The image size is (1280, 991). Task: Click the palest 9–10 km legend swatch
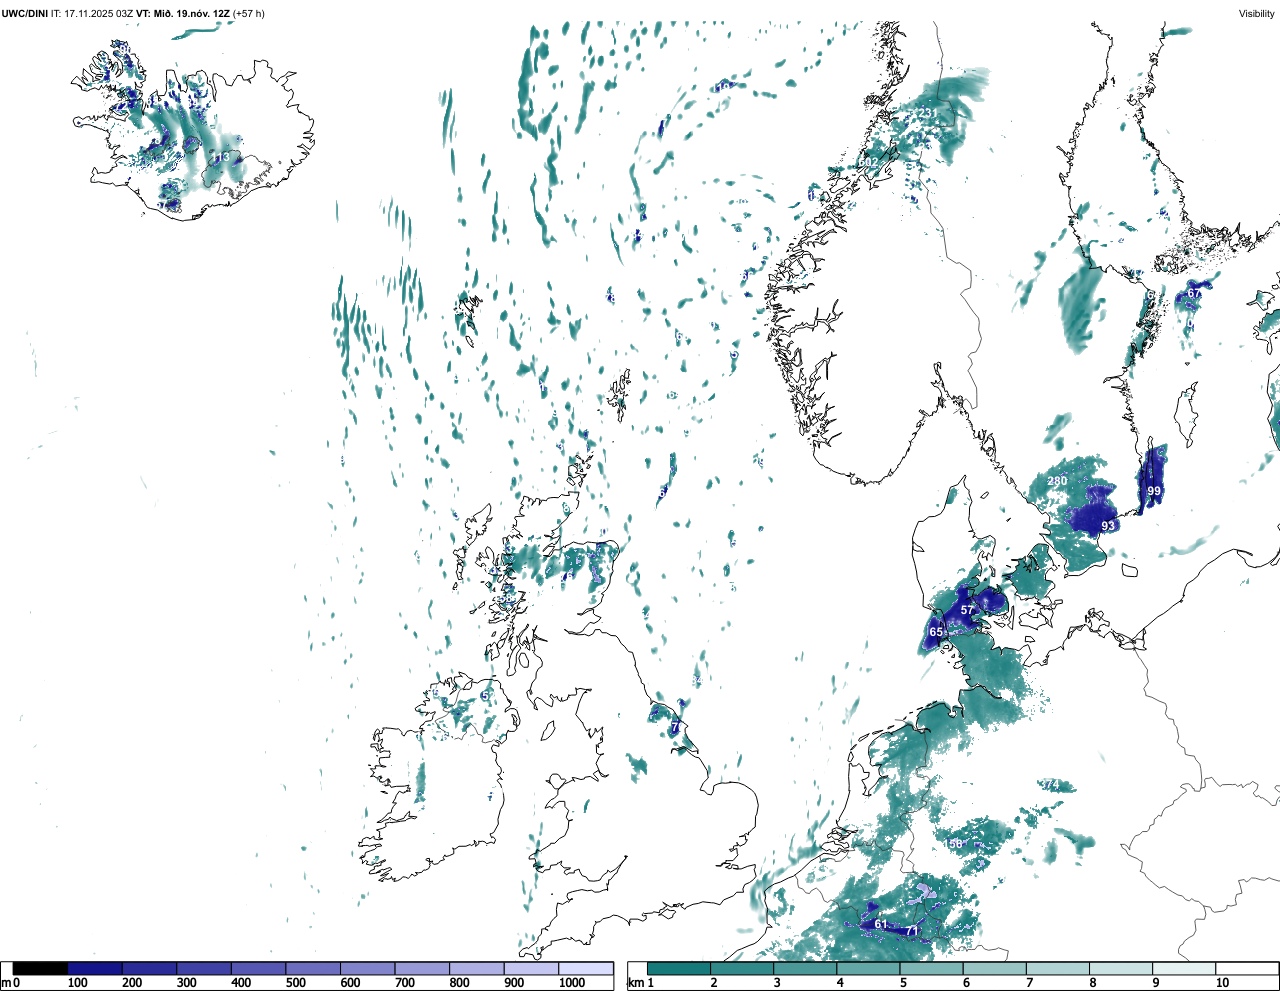tap(1185, 968)
